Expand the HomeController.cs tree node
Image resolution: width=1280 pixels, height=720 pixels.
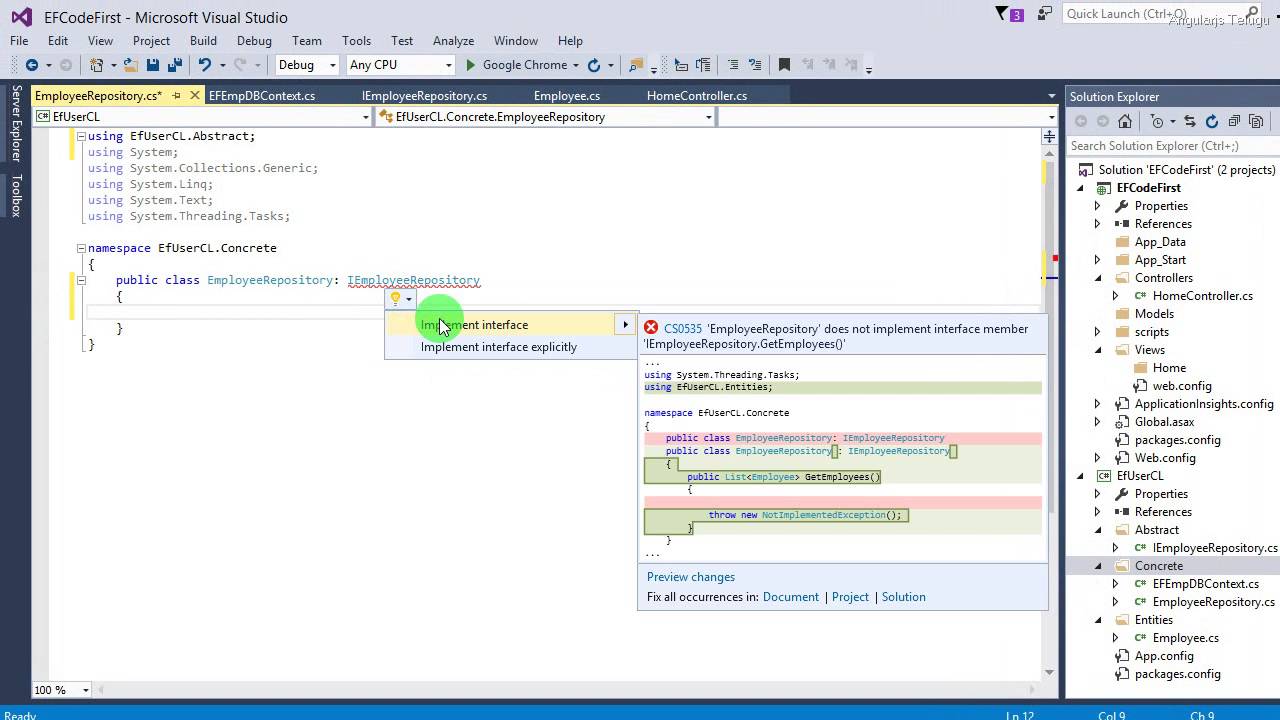(x=1116, y=296)
